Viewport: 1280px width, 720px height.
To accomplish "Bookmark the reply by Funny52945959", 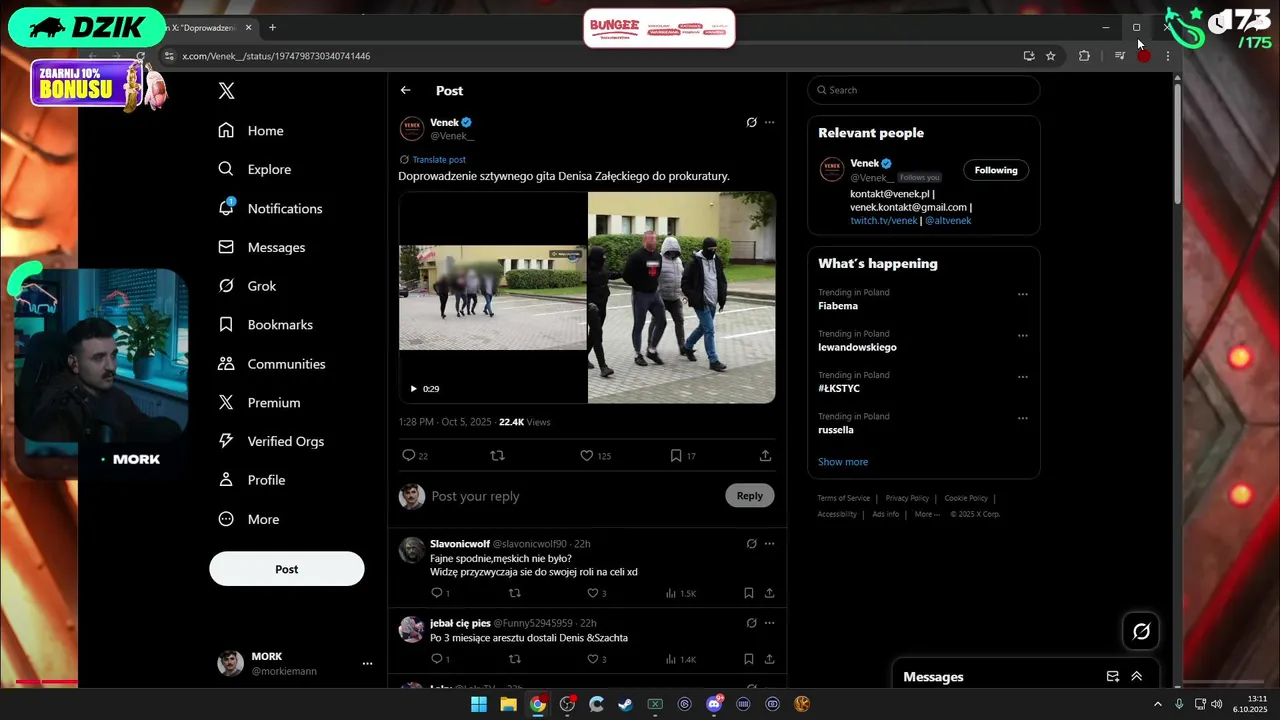I will tap(748, 659).
